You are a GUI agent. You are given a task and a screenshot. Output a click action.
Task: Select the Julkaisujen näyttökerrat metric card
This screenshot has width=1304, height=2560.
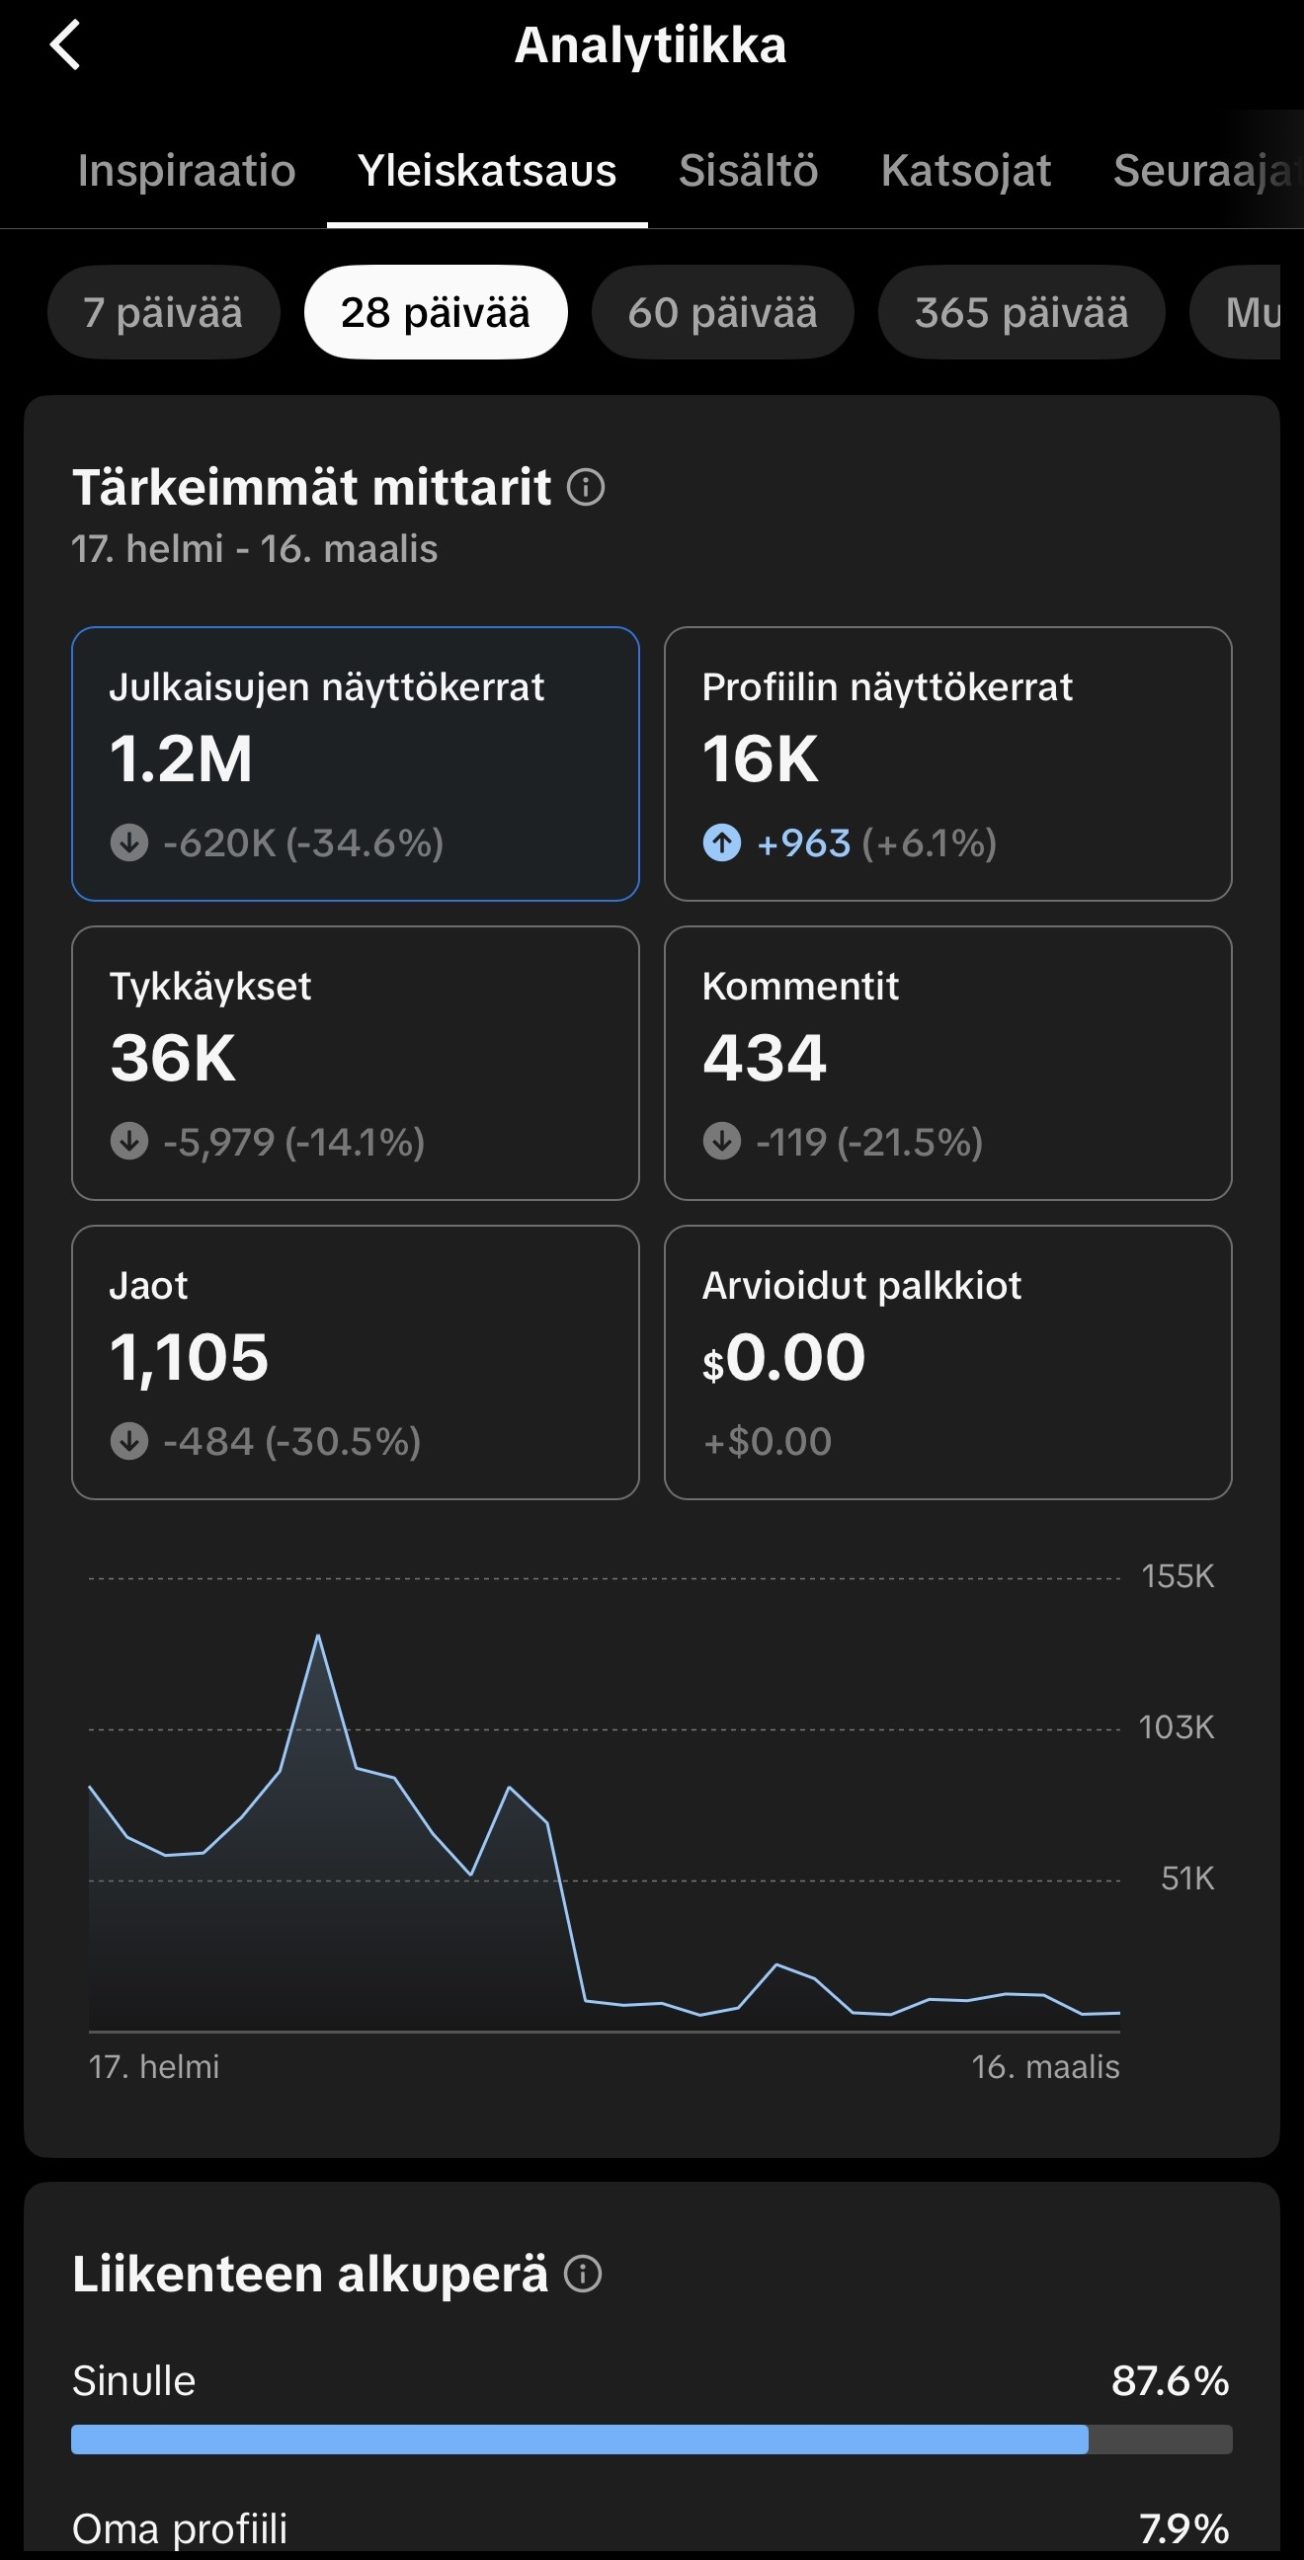coord(355,763)
